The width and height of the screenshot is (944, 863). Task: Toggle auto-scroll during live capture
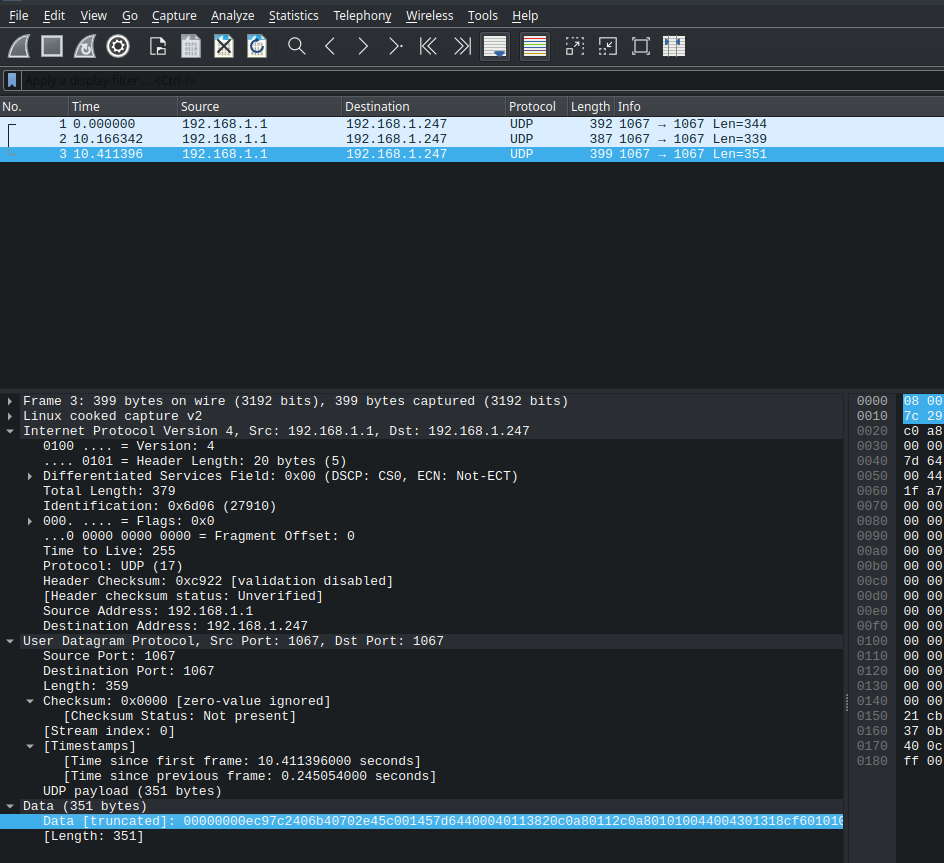495,46
